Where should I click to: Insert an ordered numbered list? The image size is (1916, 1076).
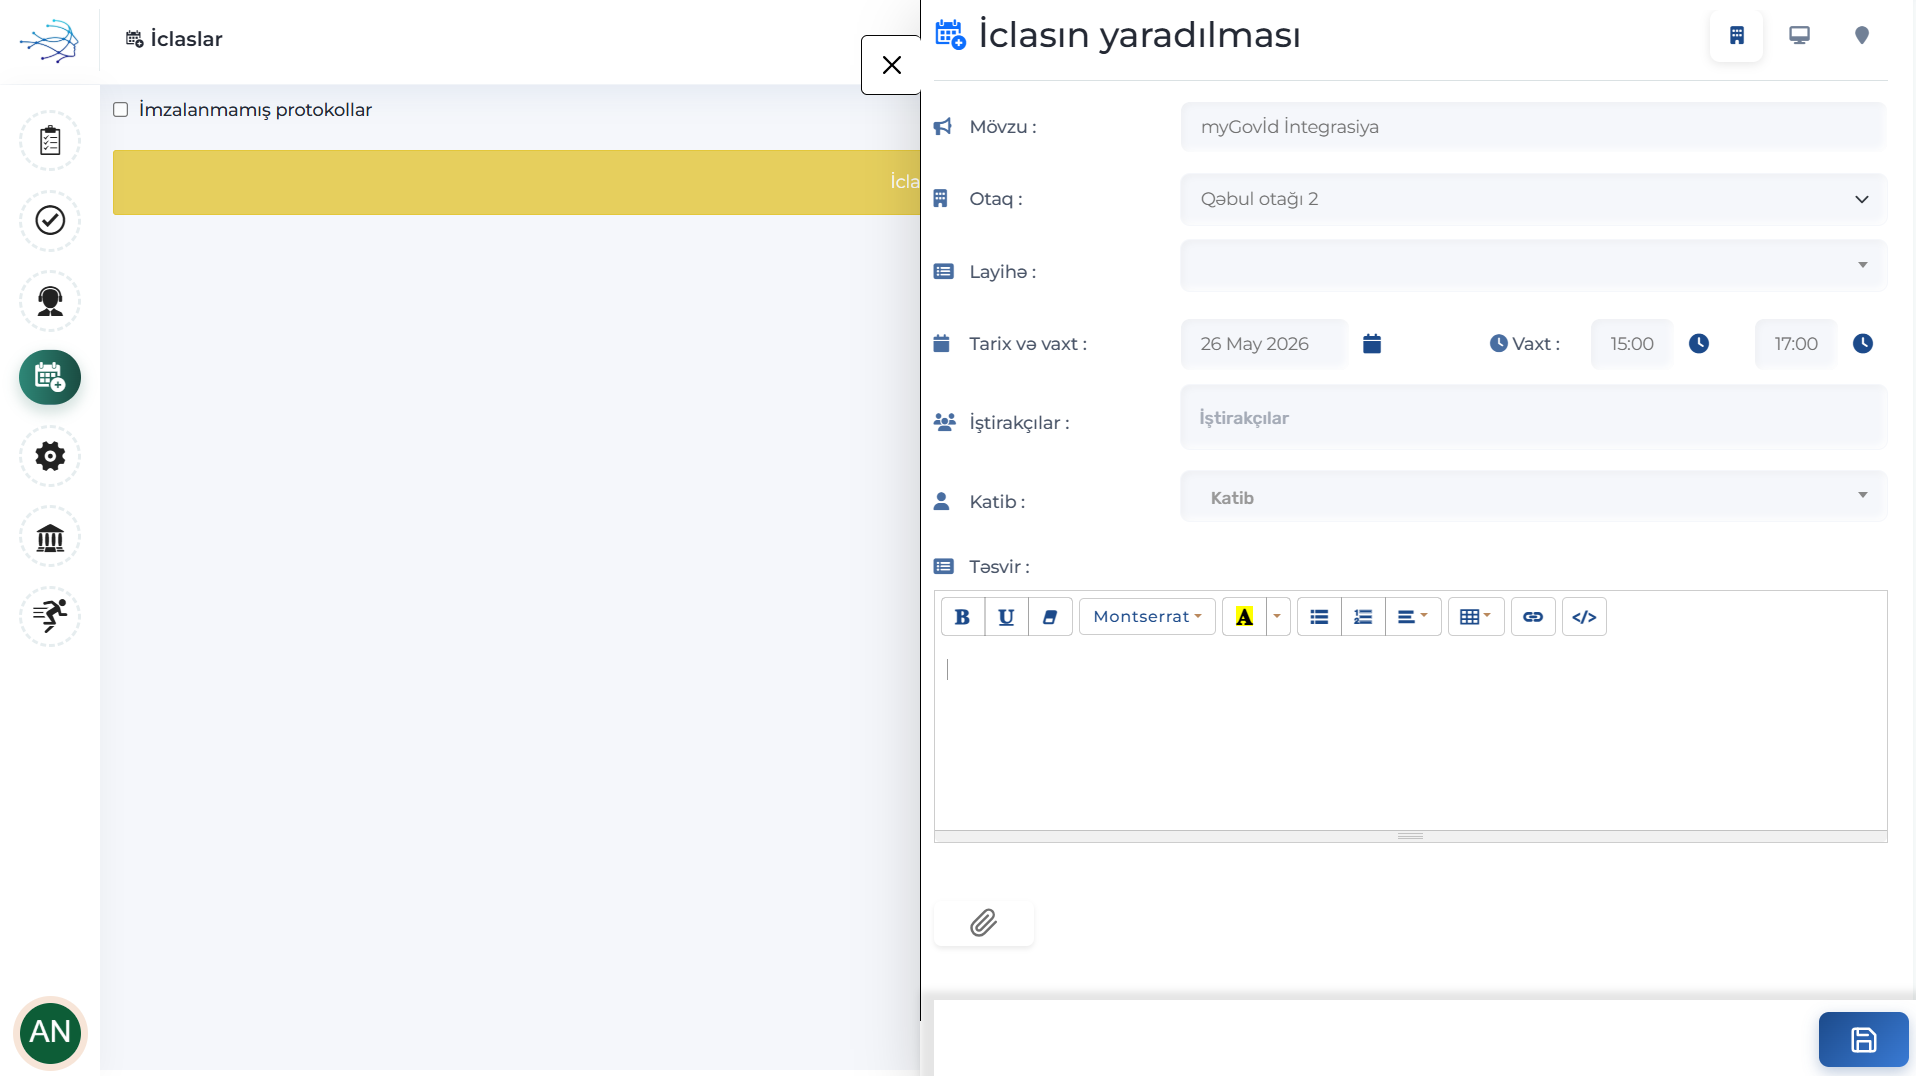(x=1363, y=617)
